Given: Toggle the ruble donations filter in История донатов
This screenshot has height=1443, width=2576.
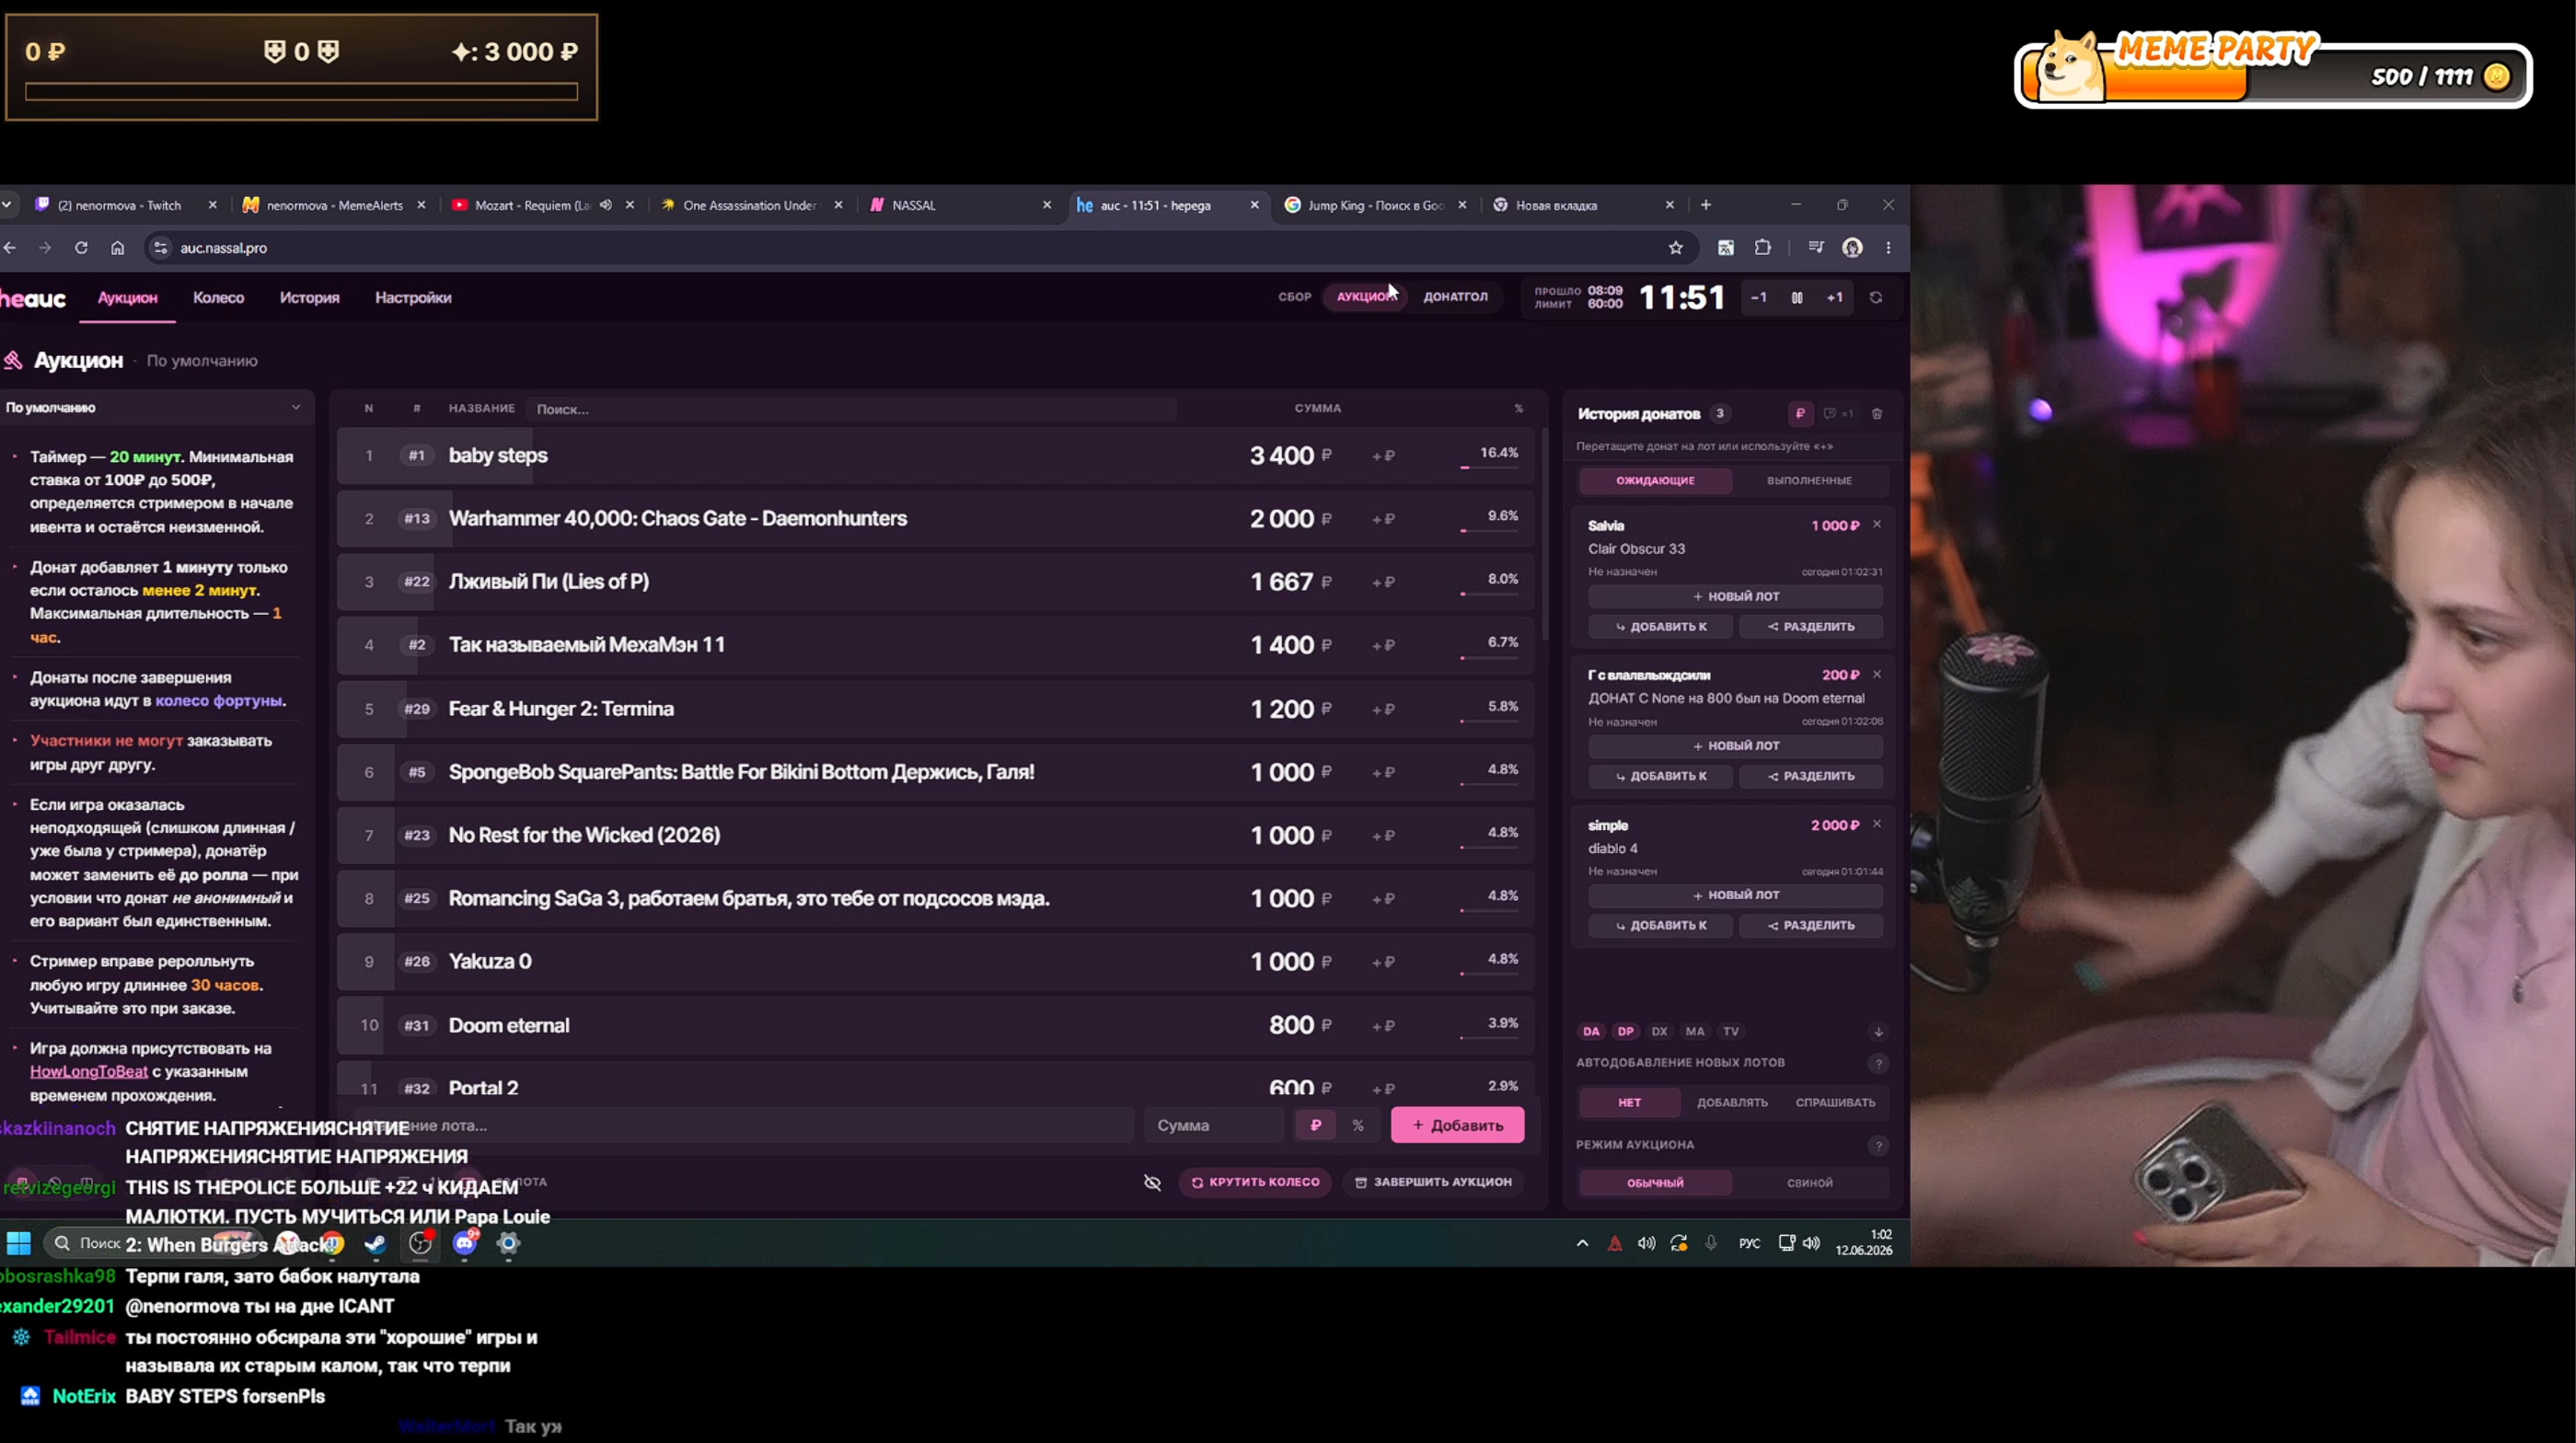Looking at the screenshot, I should tap(1800, 414).
